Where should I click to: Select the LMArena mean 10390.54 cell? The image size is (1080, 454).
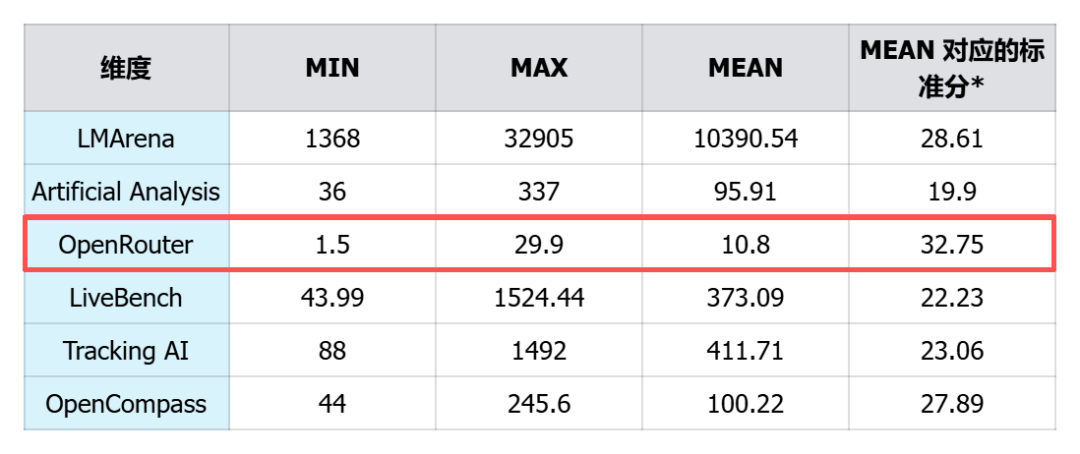point(745,138)
